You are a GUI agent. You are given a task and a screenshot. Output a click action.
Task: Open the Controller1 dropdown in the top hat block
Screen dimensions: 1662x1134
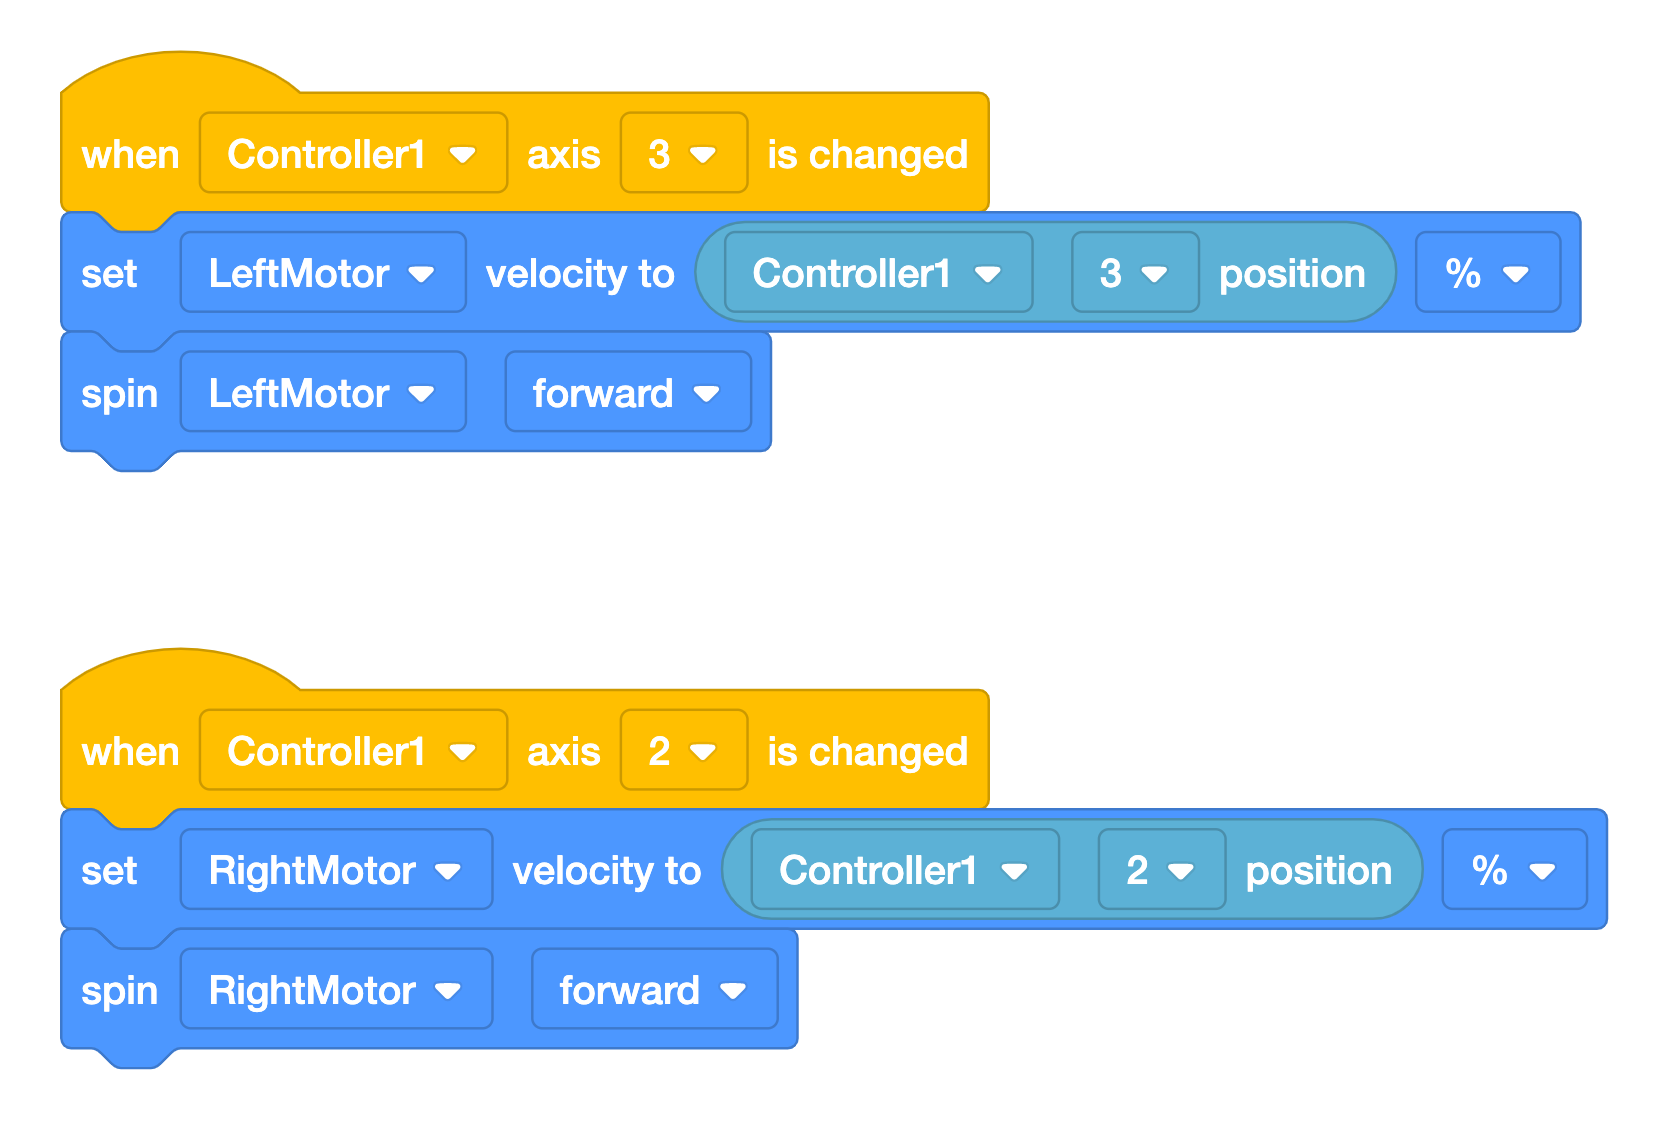point(352,153)
